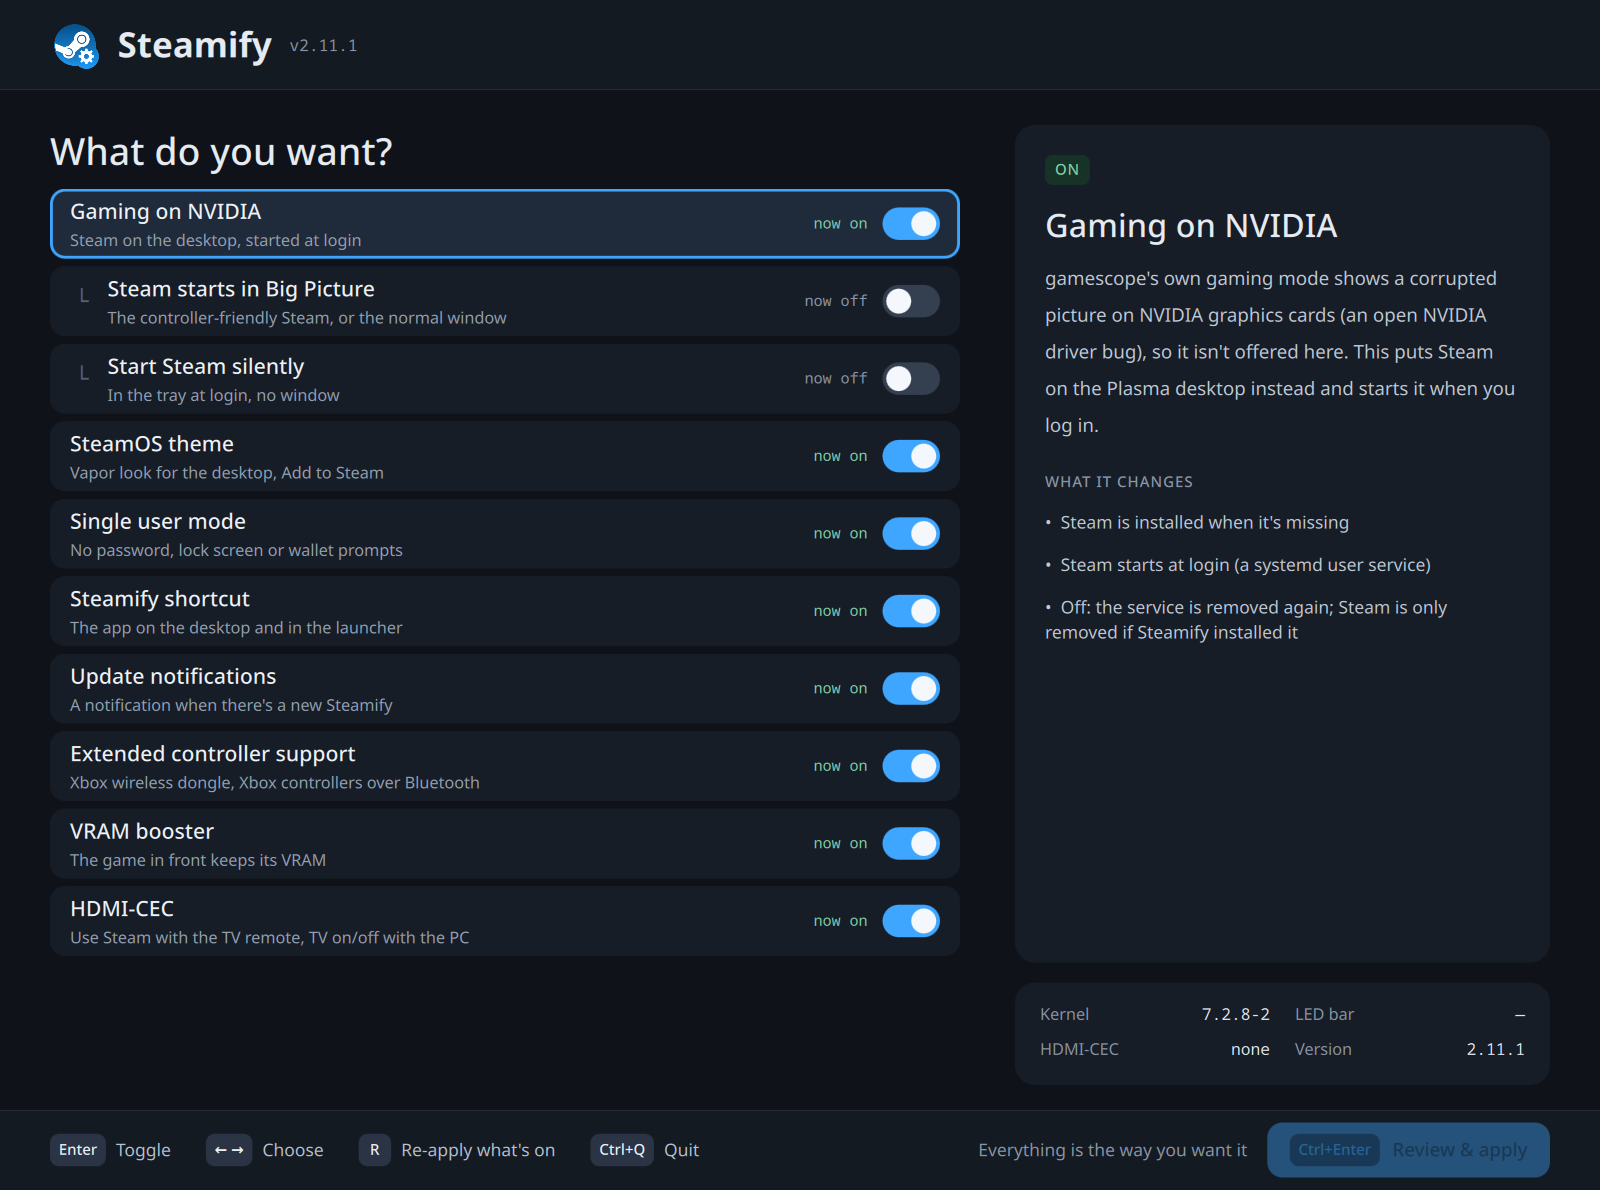This screenshot has width=1600, height=1190.
Task: Click the Enter key hint
Action: [78, 1150]
